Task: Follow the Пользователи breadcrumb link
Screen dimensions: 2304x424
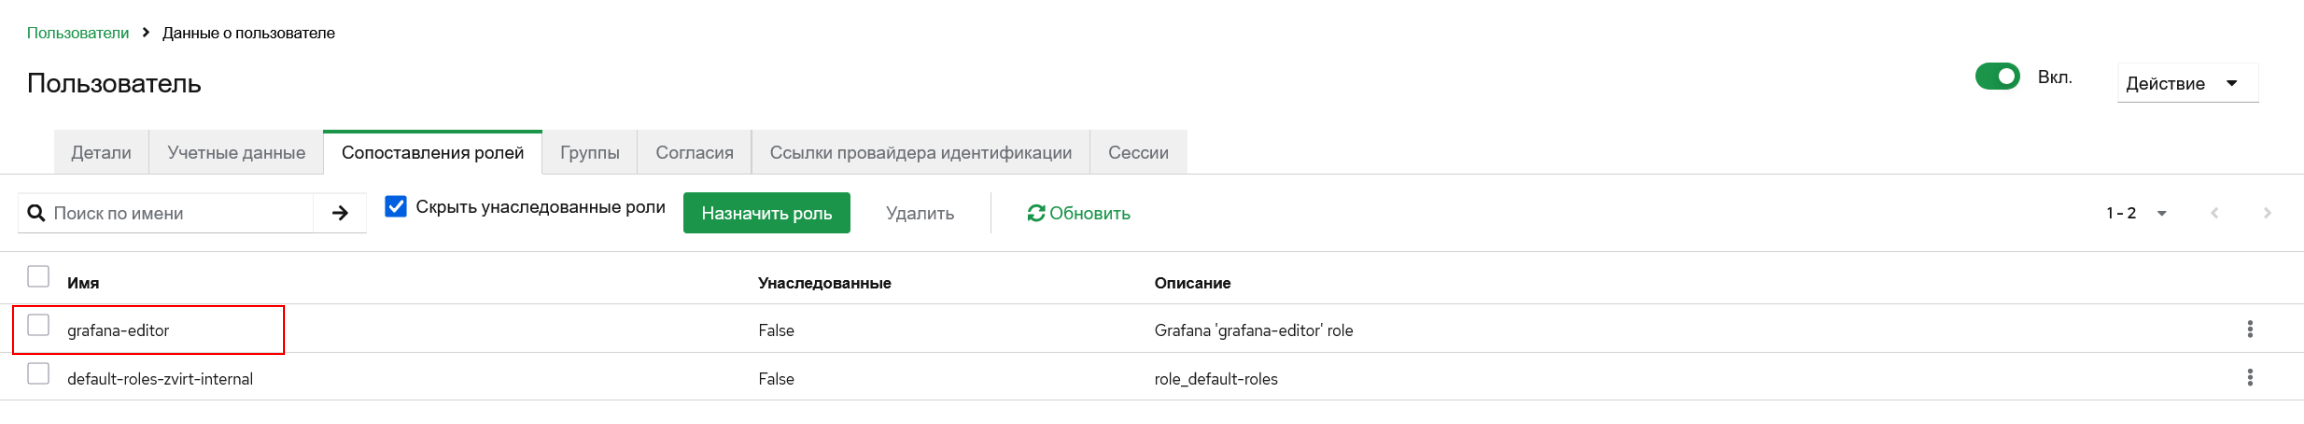Action: tap(78, 33)
